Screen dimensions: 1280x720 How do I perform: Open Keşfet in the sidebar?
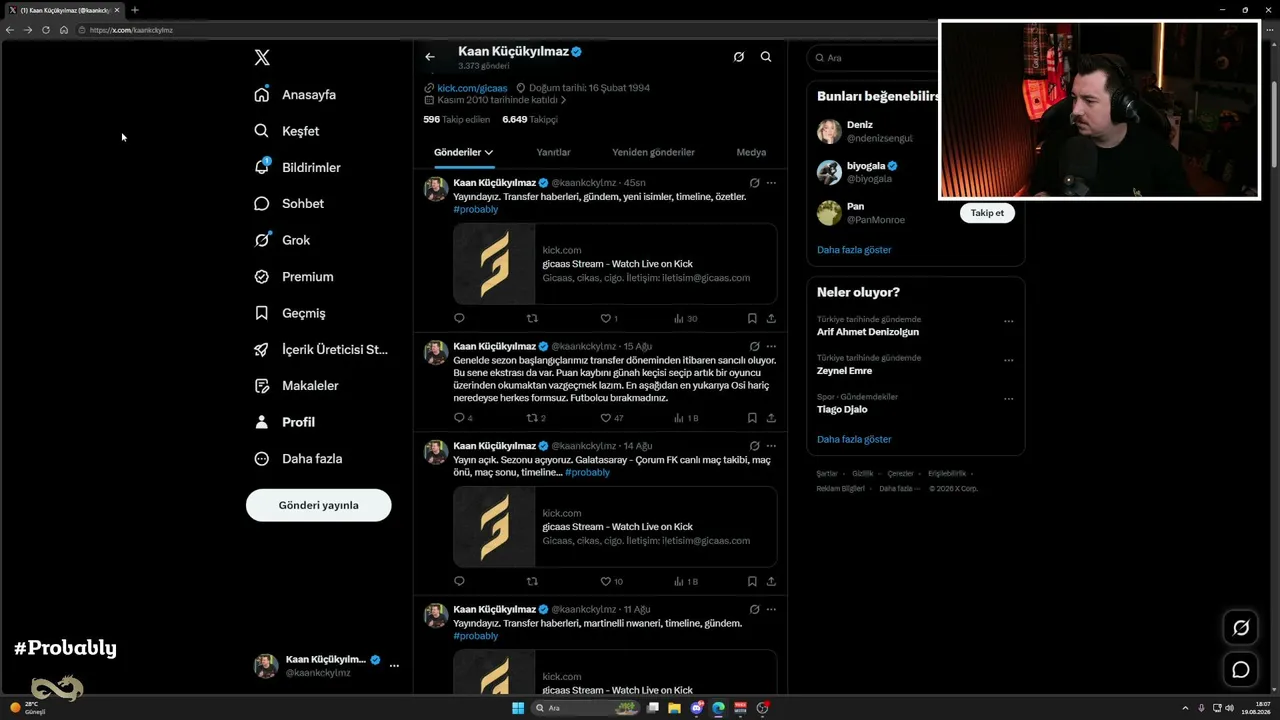[x=287, y=131]
